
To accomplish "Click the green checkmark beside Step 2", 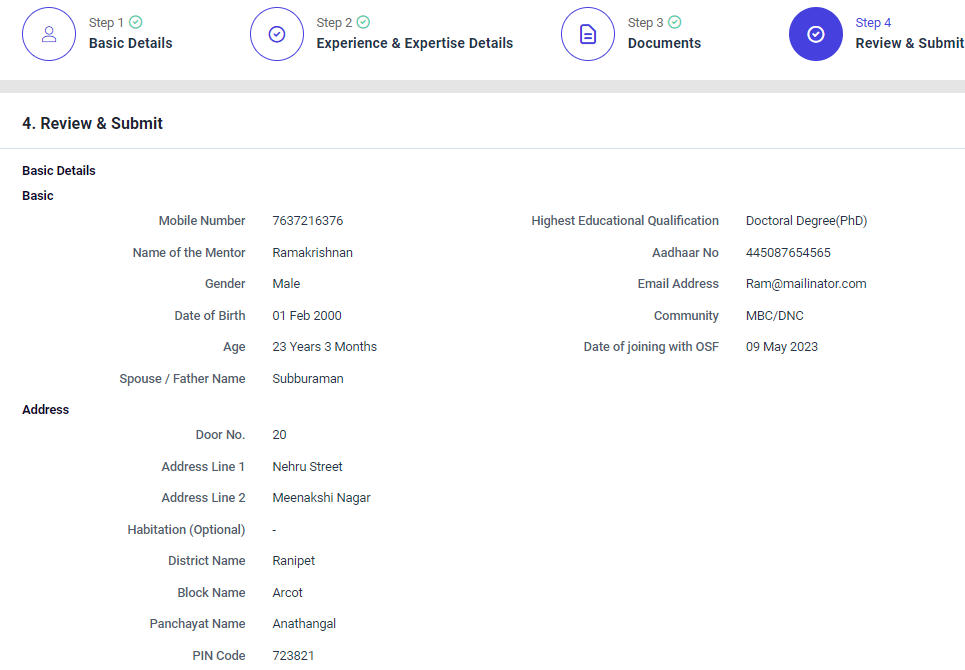I will coord(364,22).
